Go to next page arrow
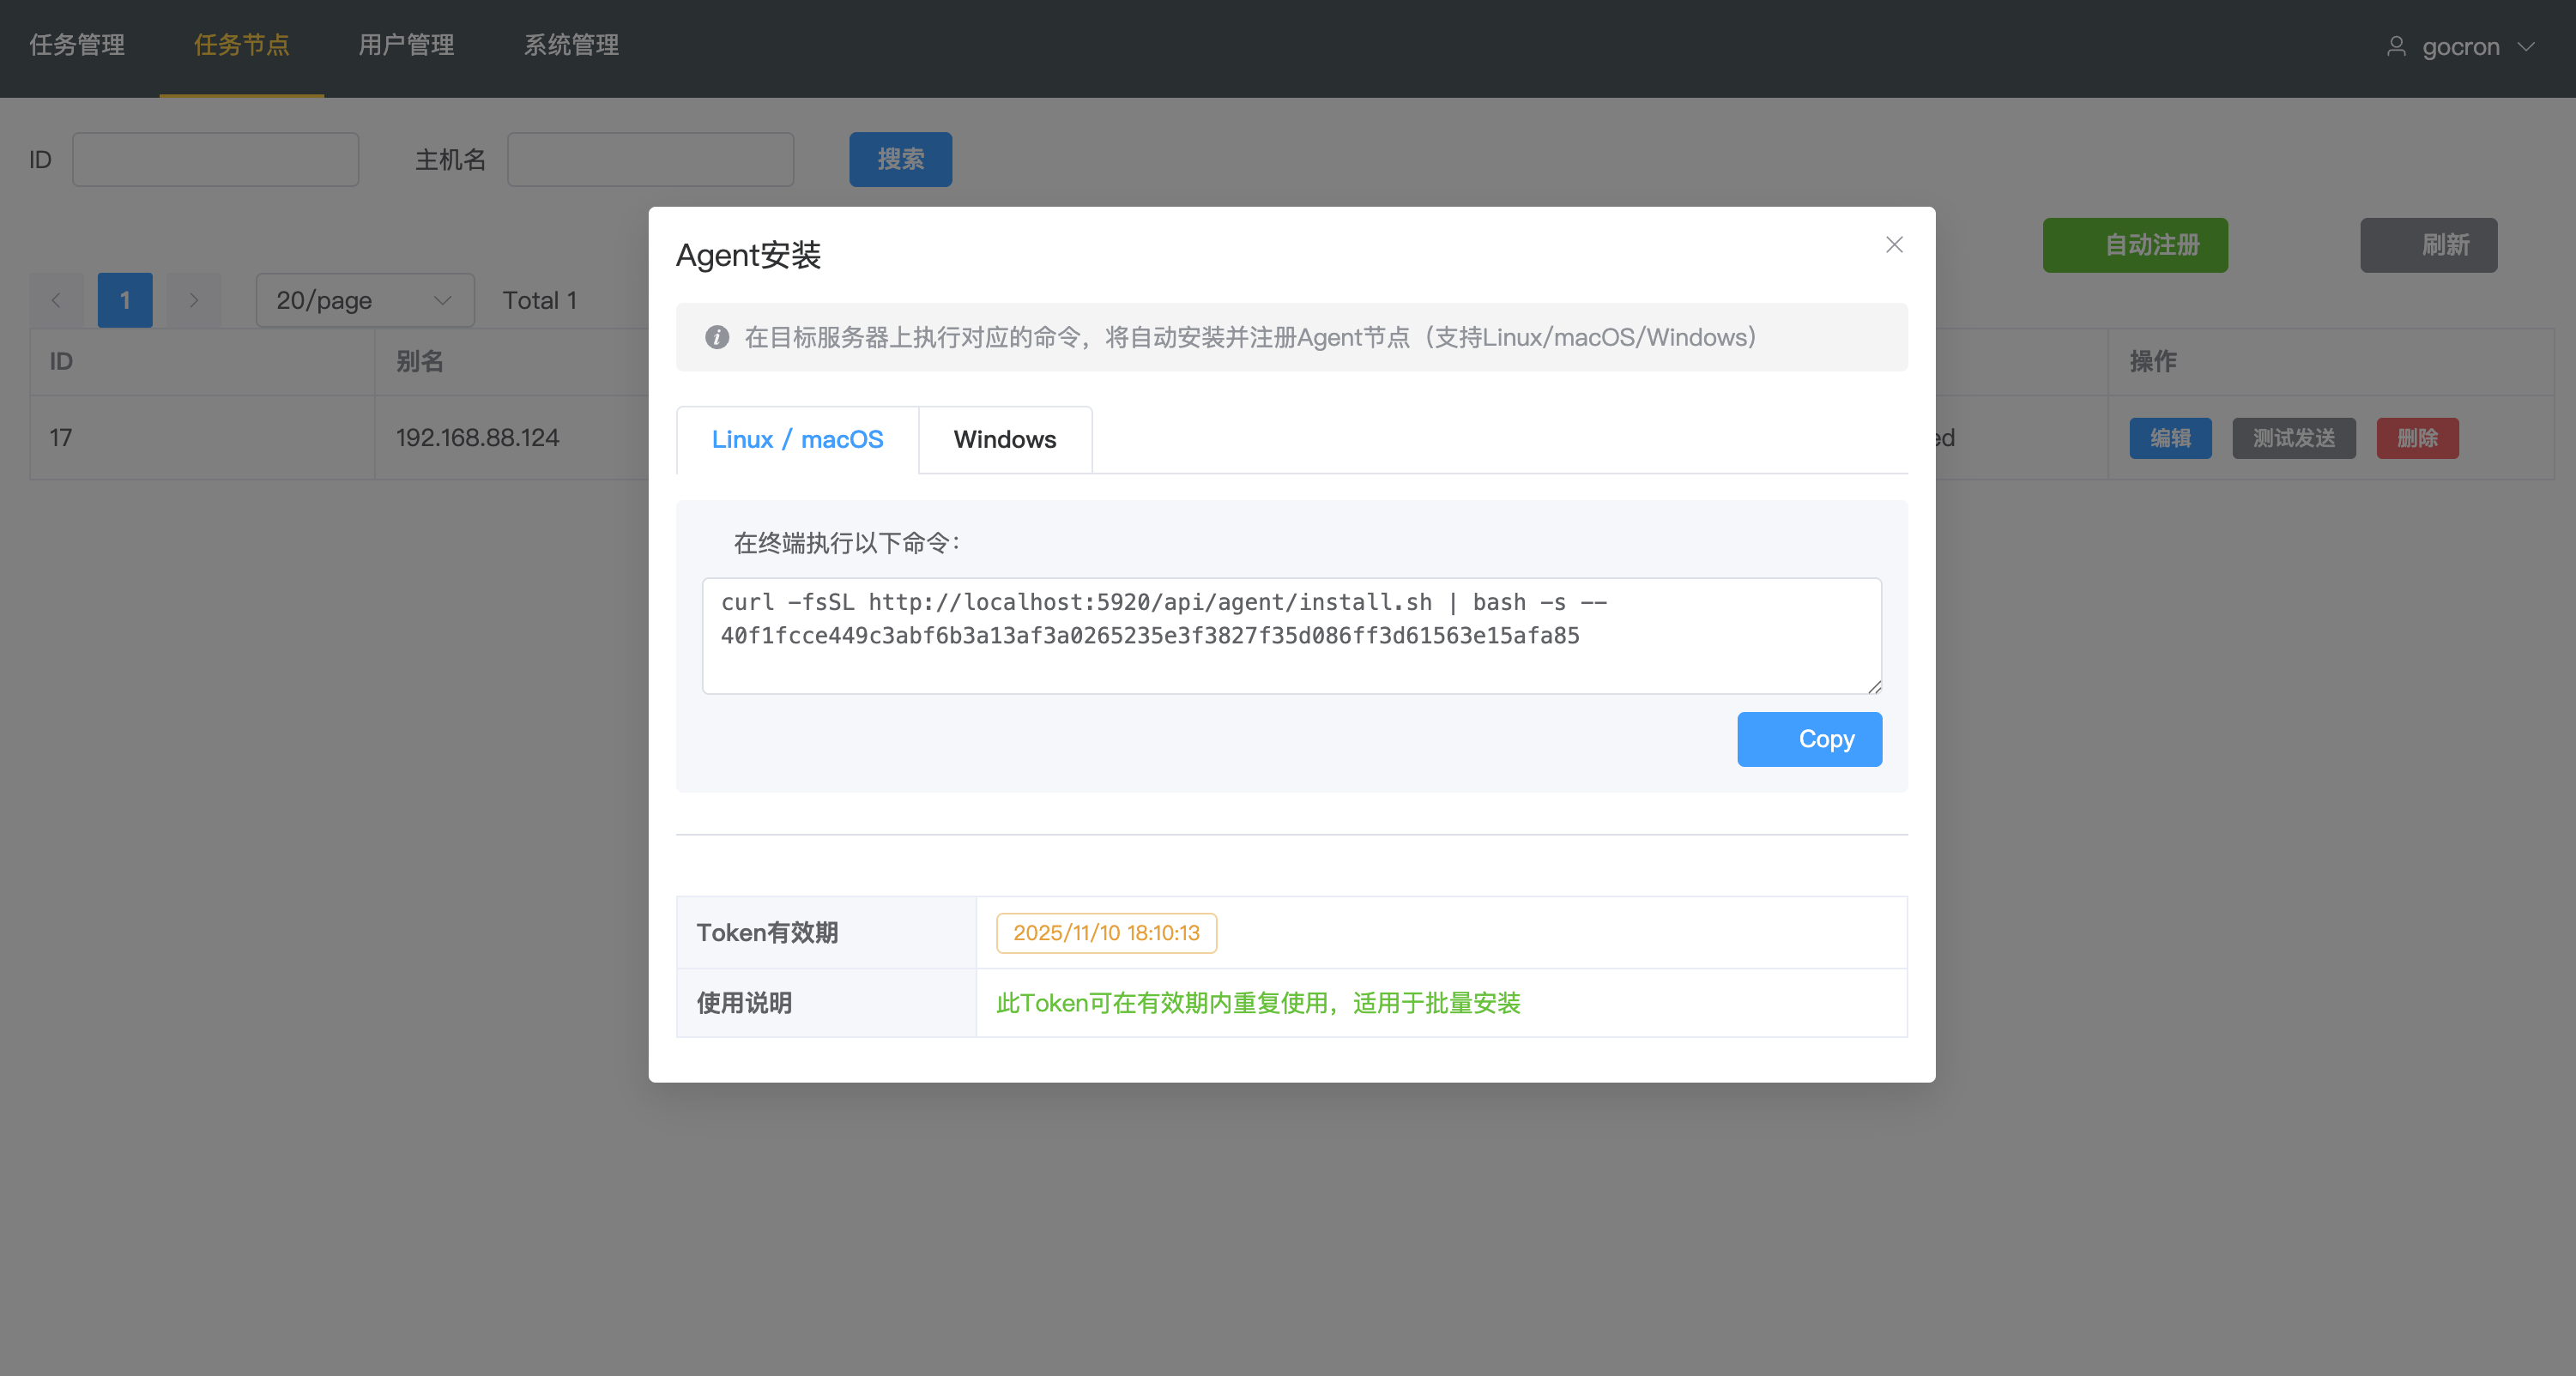Screen dimensions: 2576x1376 coord(194,300)
